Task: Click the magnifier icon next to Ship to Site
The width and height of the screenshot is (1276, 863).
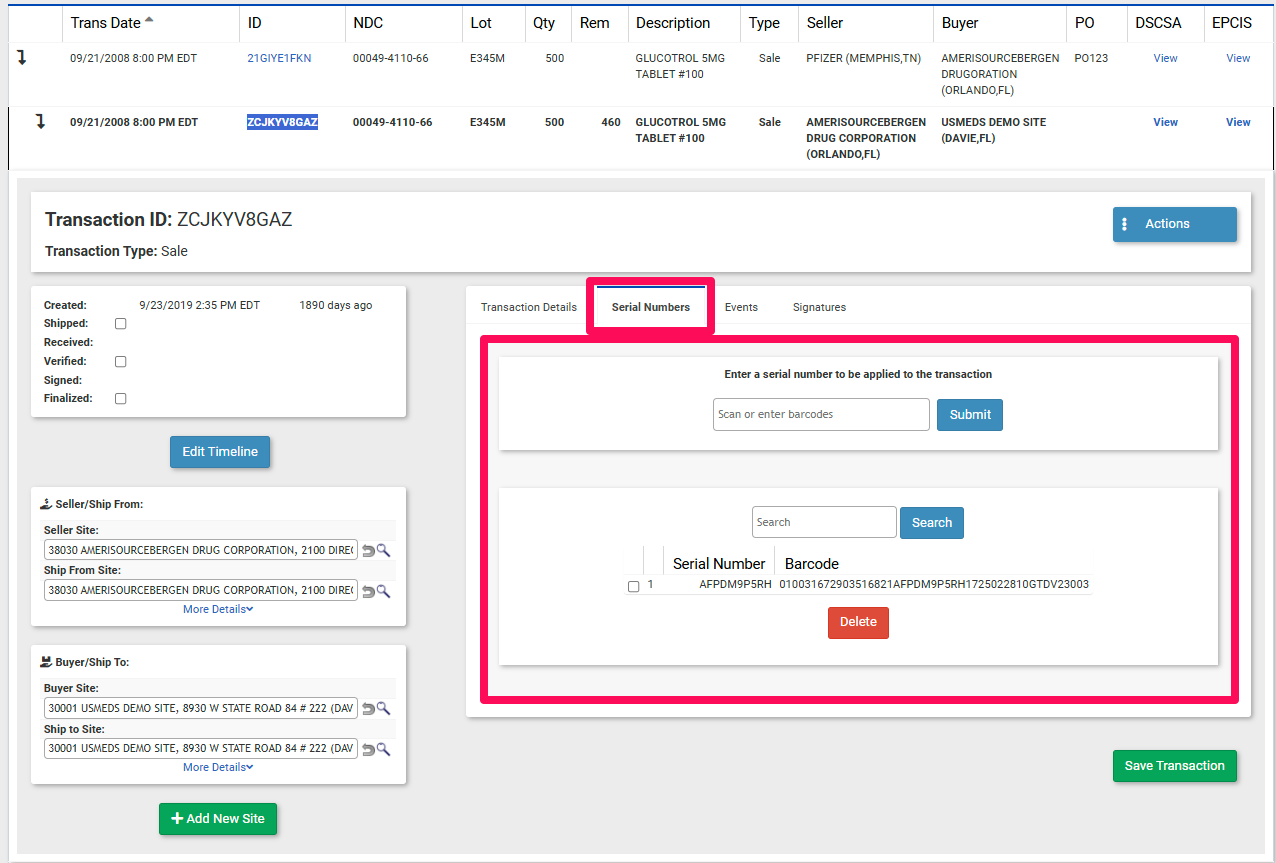Action: pos(383,749)
